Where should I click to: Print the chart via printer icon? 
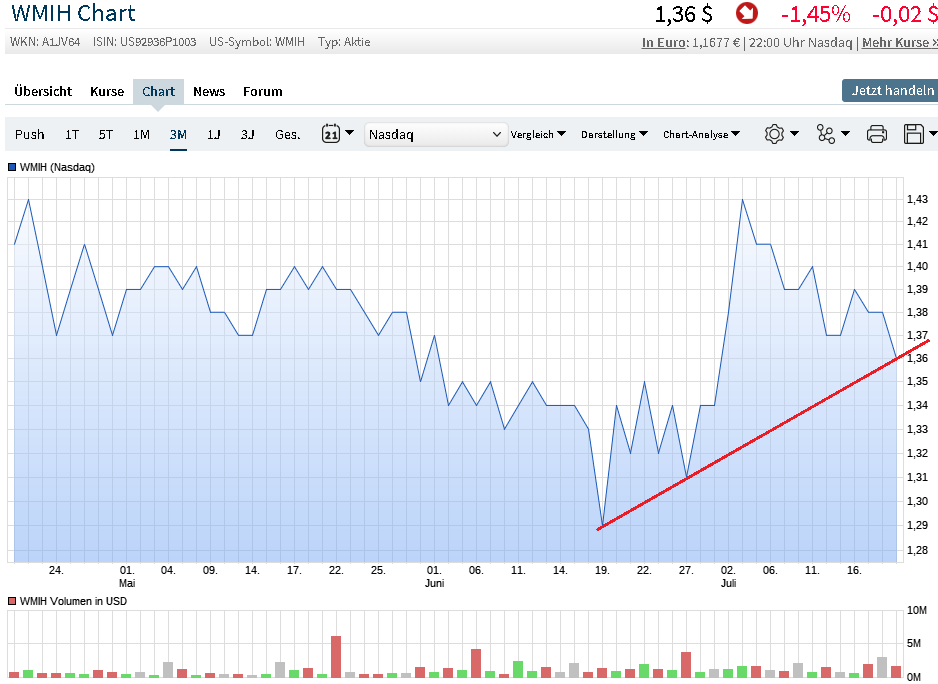click(877, 133)
